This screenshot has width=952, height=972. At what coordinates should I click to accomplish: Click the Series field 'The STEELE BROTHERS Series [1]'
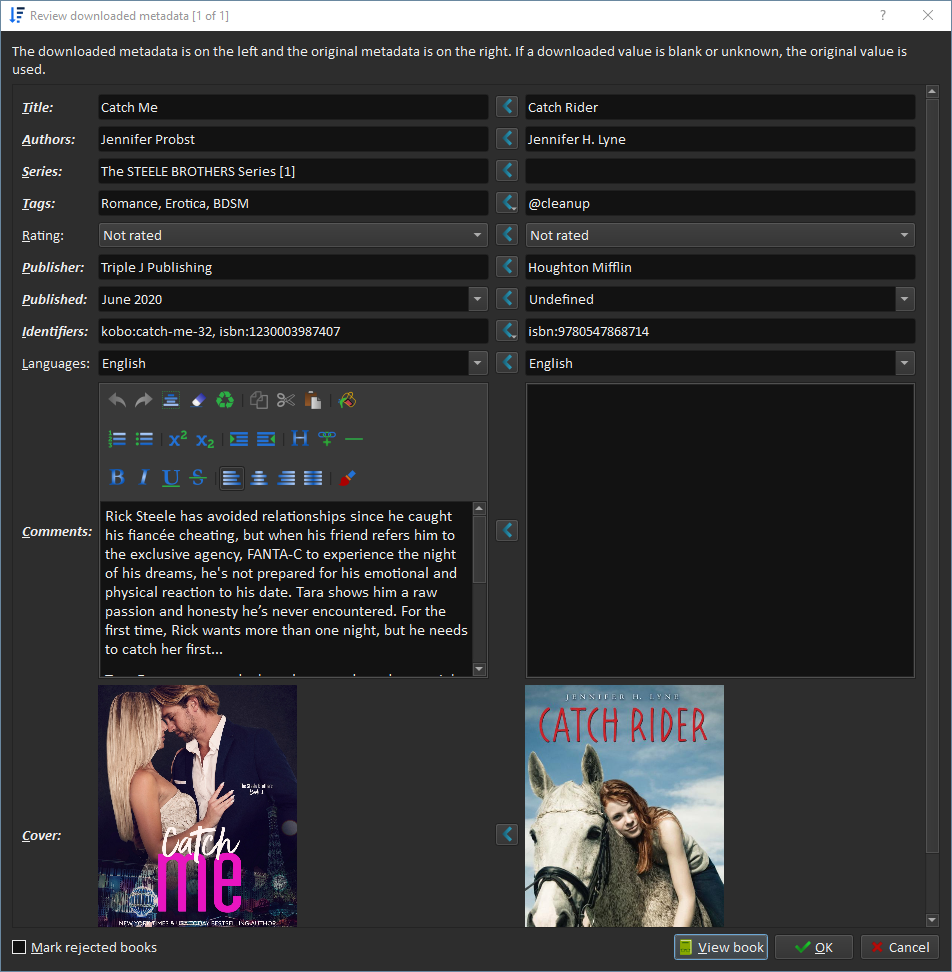pyautogui.click(x=293, y=171)
